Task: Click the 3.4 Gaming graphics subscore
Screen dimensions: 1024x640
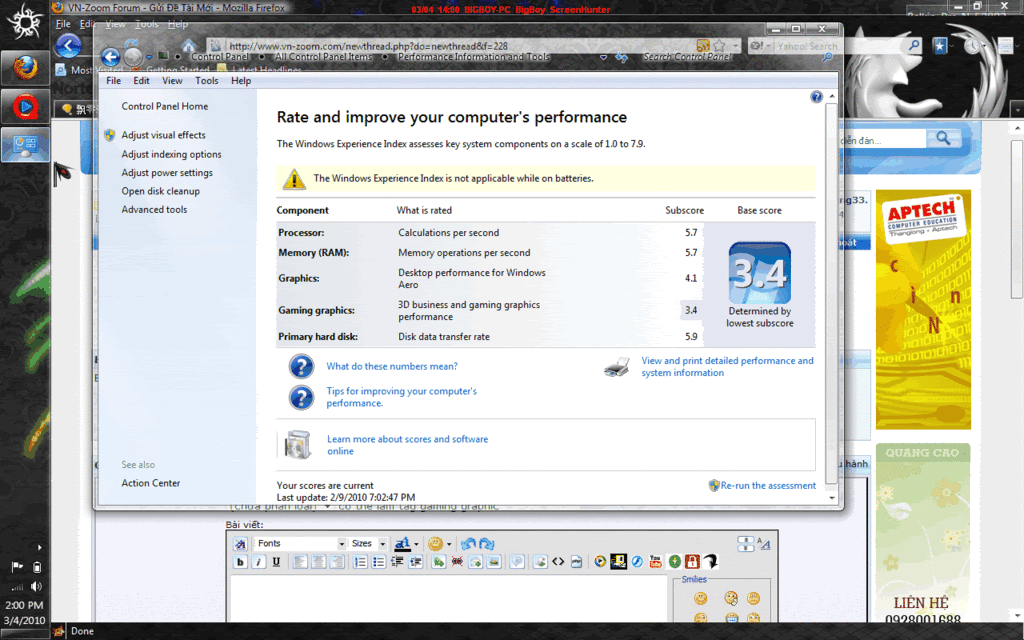Action: click(691, 310)
